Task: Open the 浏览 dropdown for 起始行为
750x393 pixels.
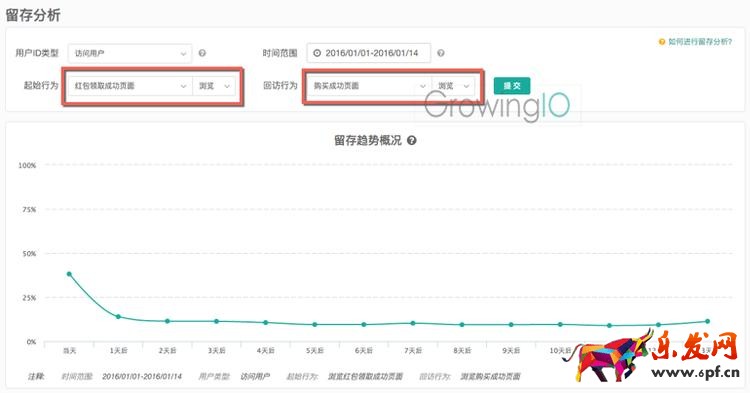Action: point(214,86)
